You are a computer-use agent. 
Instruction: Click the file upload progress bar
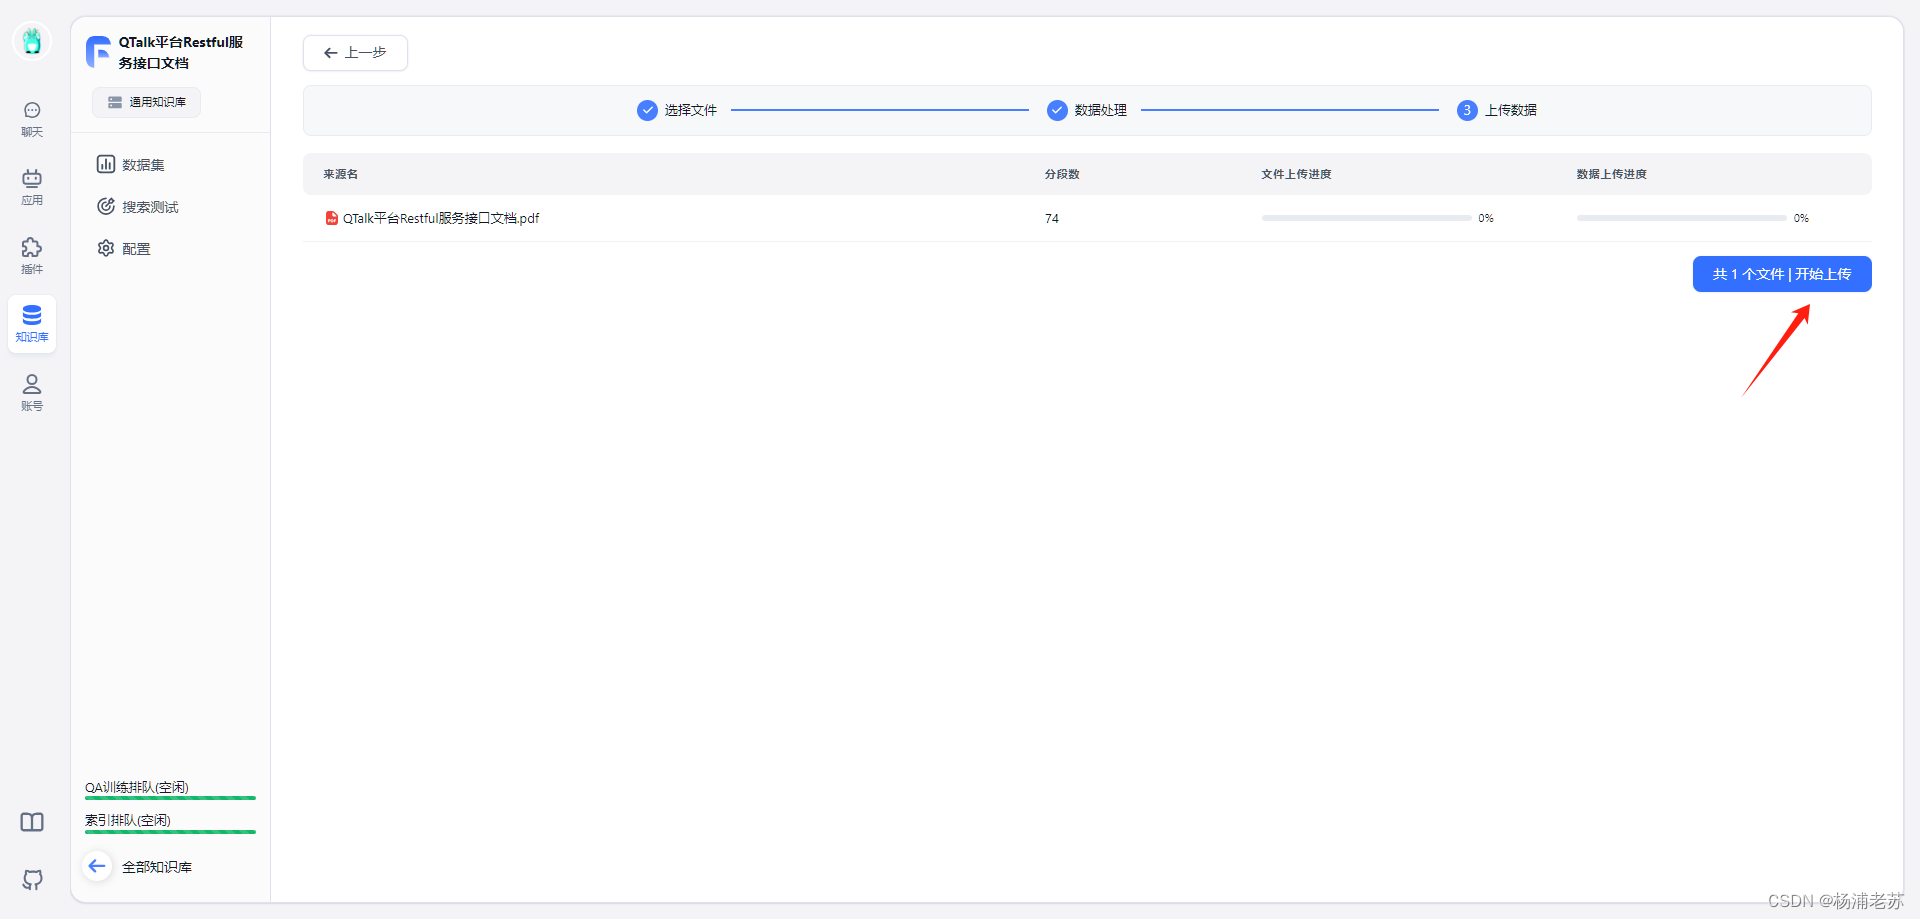coord(1366,218)
